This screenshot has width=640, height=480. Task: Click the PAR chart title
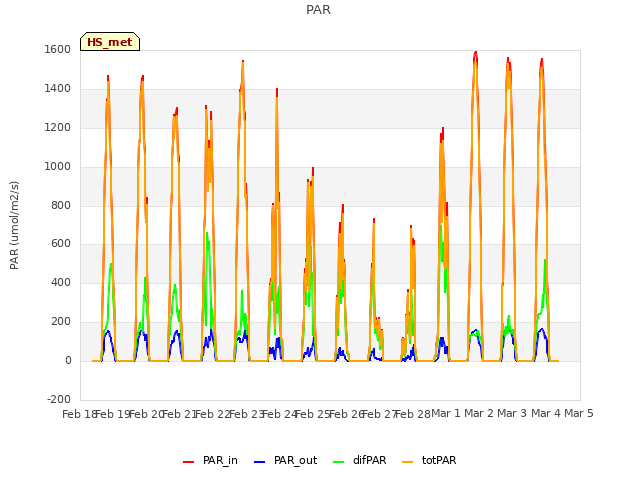pos(318,9)
